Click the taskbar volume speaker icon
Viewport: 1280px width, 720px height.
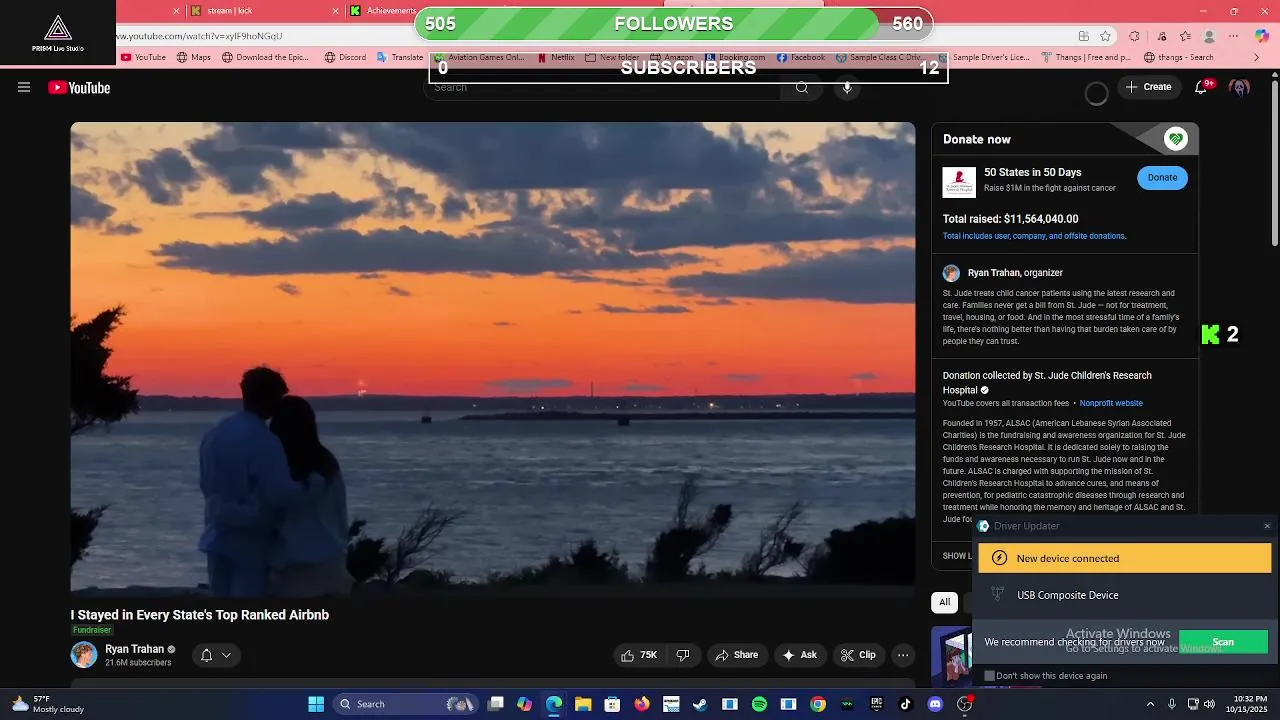pos(1209,704)
